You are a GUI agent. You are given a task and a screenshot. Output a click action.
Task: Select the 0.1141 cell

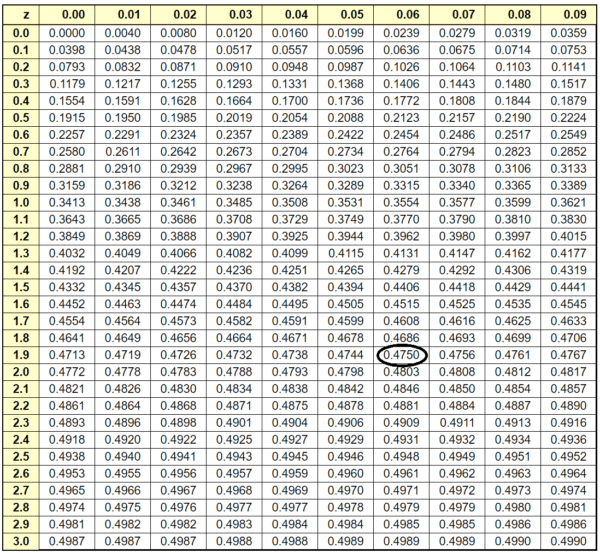[x=569, y=67]
